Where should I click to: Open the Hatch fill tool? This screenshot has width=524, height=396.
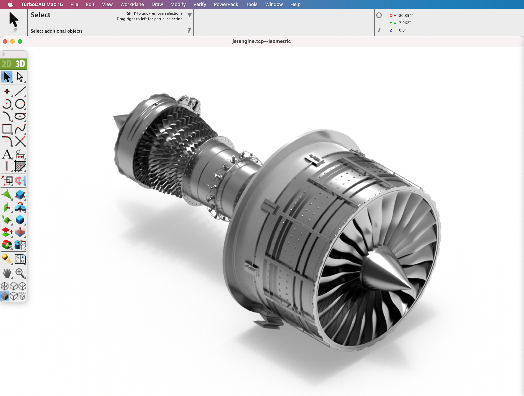point(20,166)
